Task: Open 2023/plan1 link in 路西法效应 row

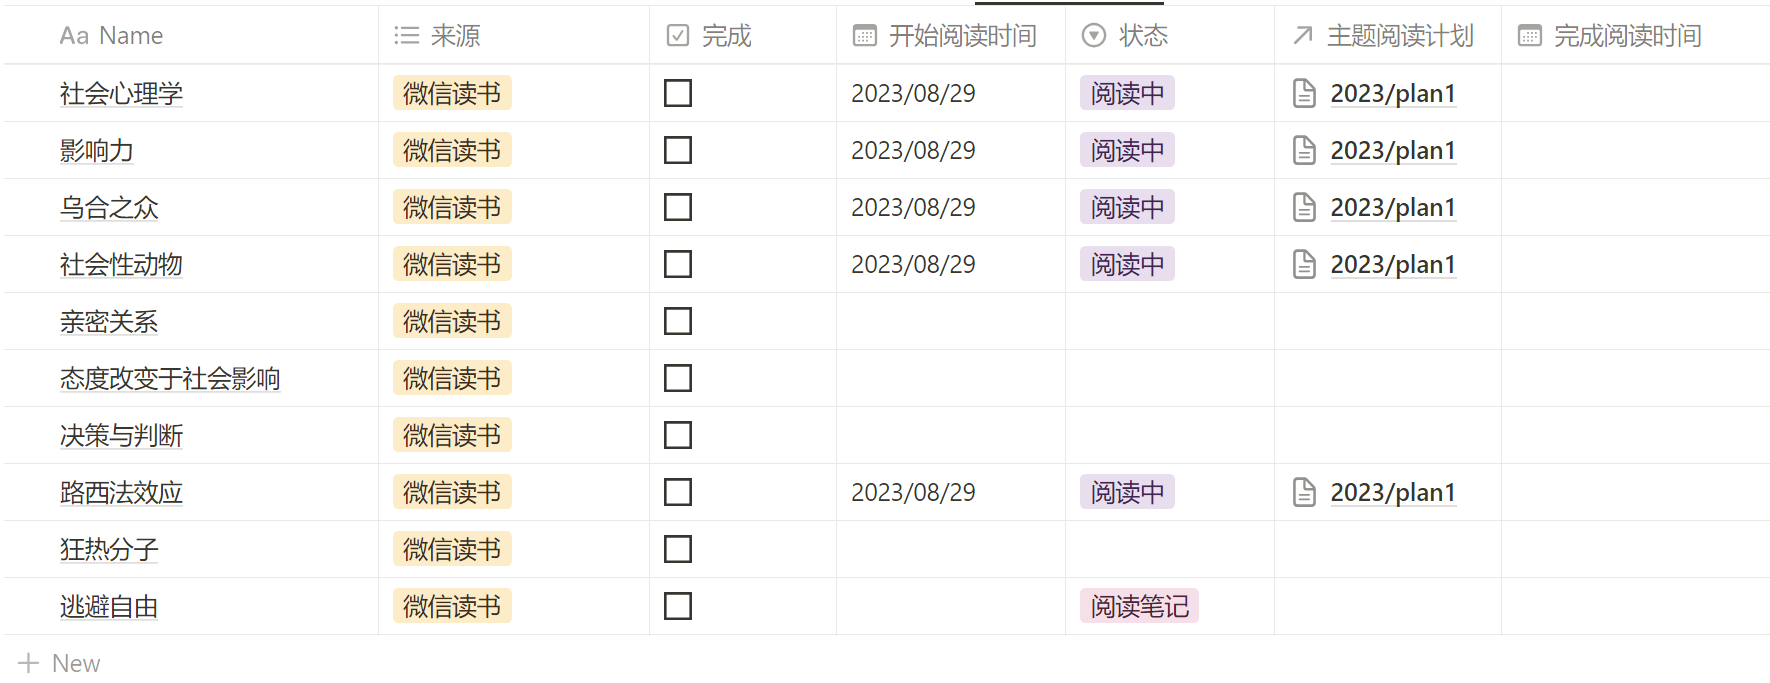Action: click(1393, 492)
